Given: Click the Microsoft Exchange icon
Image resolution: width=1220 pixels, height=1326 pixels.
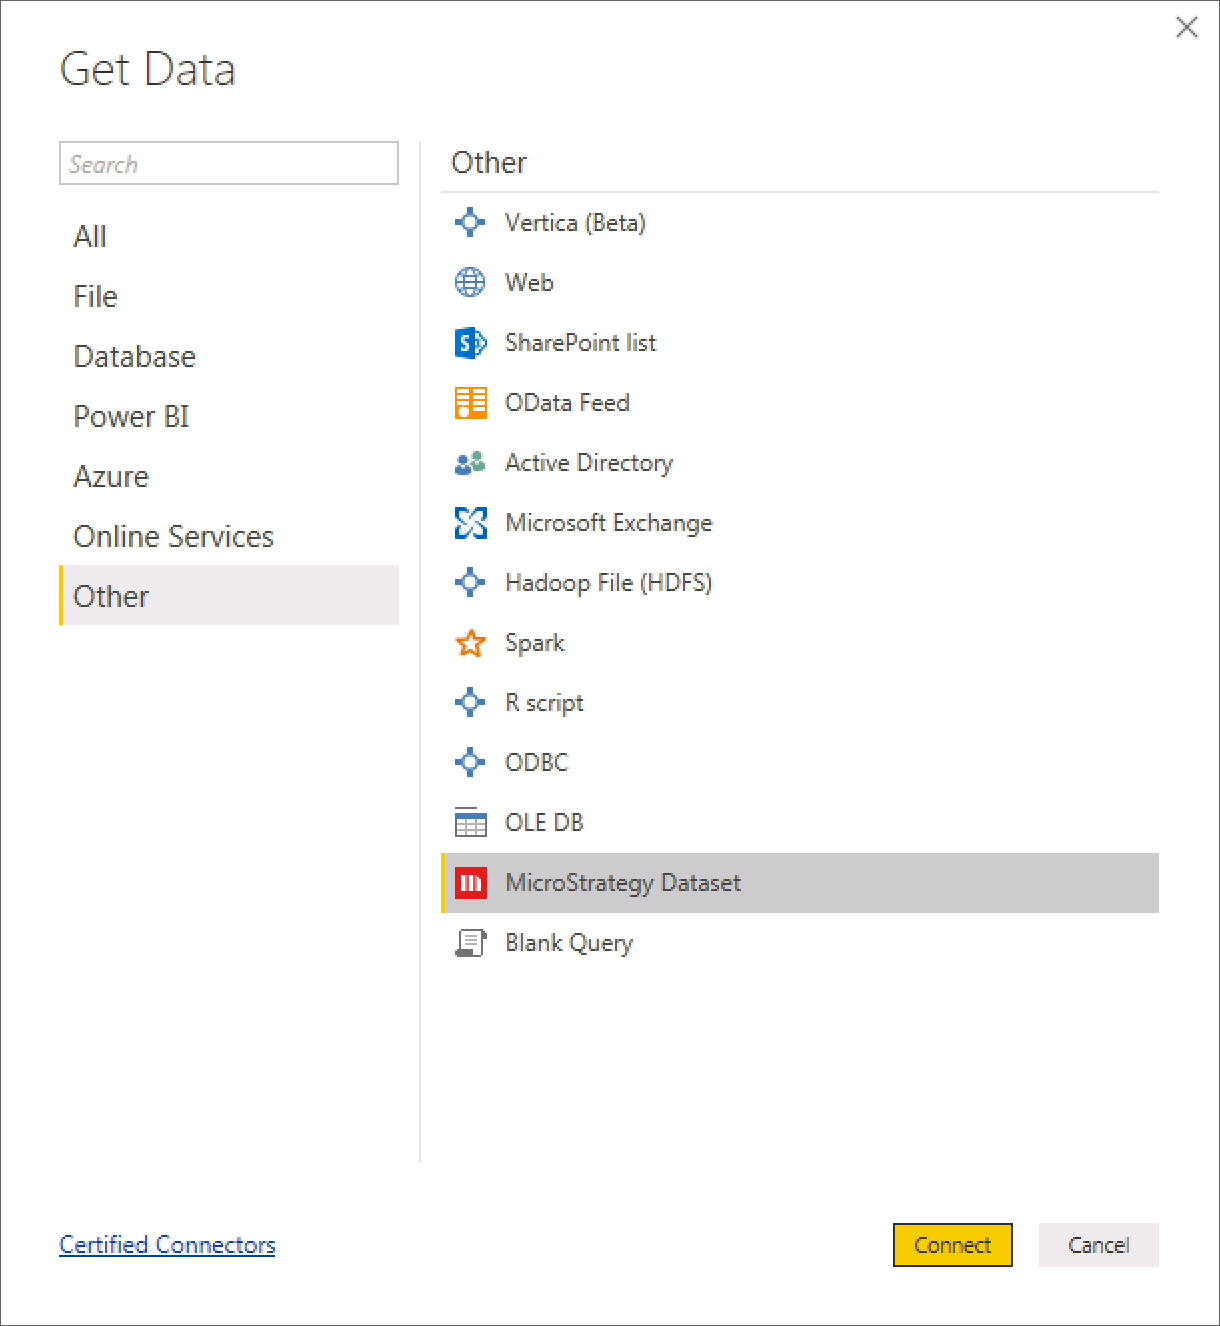Looking at the screenshot, I should (470, 523).
